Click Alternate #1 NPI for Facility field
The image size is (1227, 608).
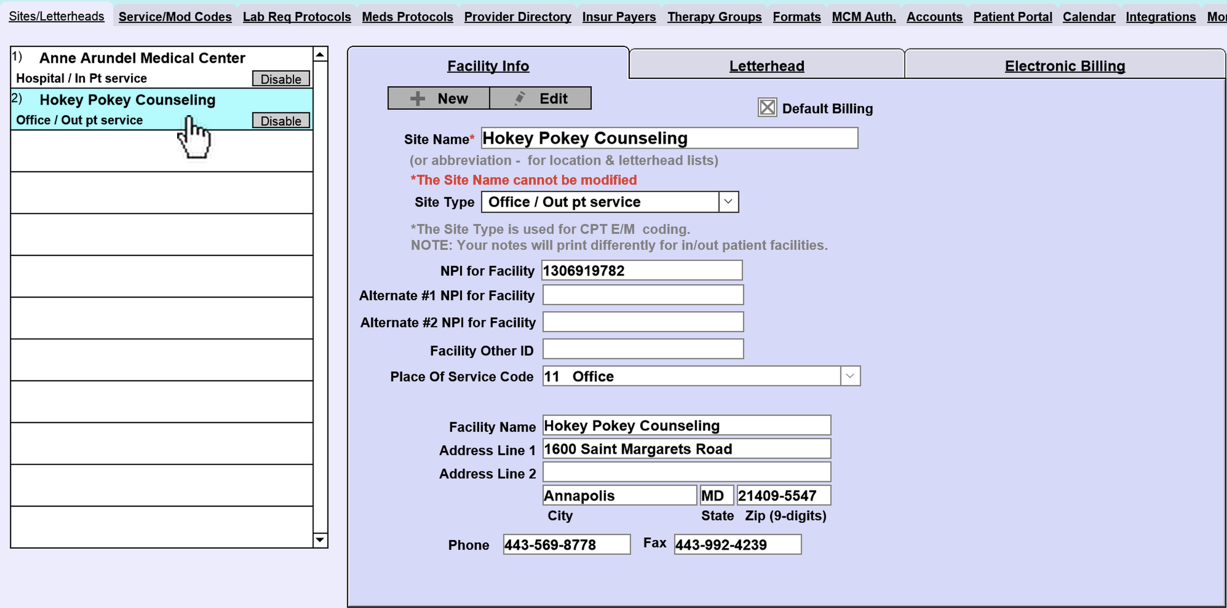pyautogui.click(x=643, y=295)
